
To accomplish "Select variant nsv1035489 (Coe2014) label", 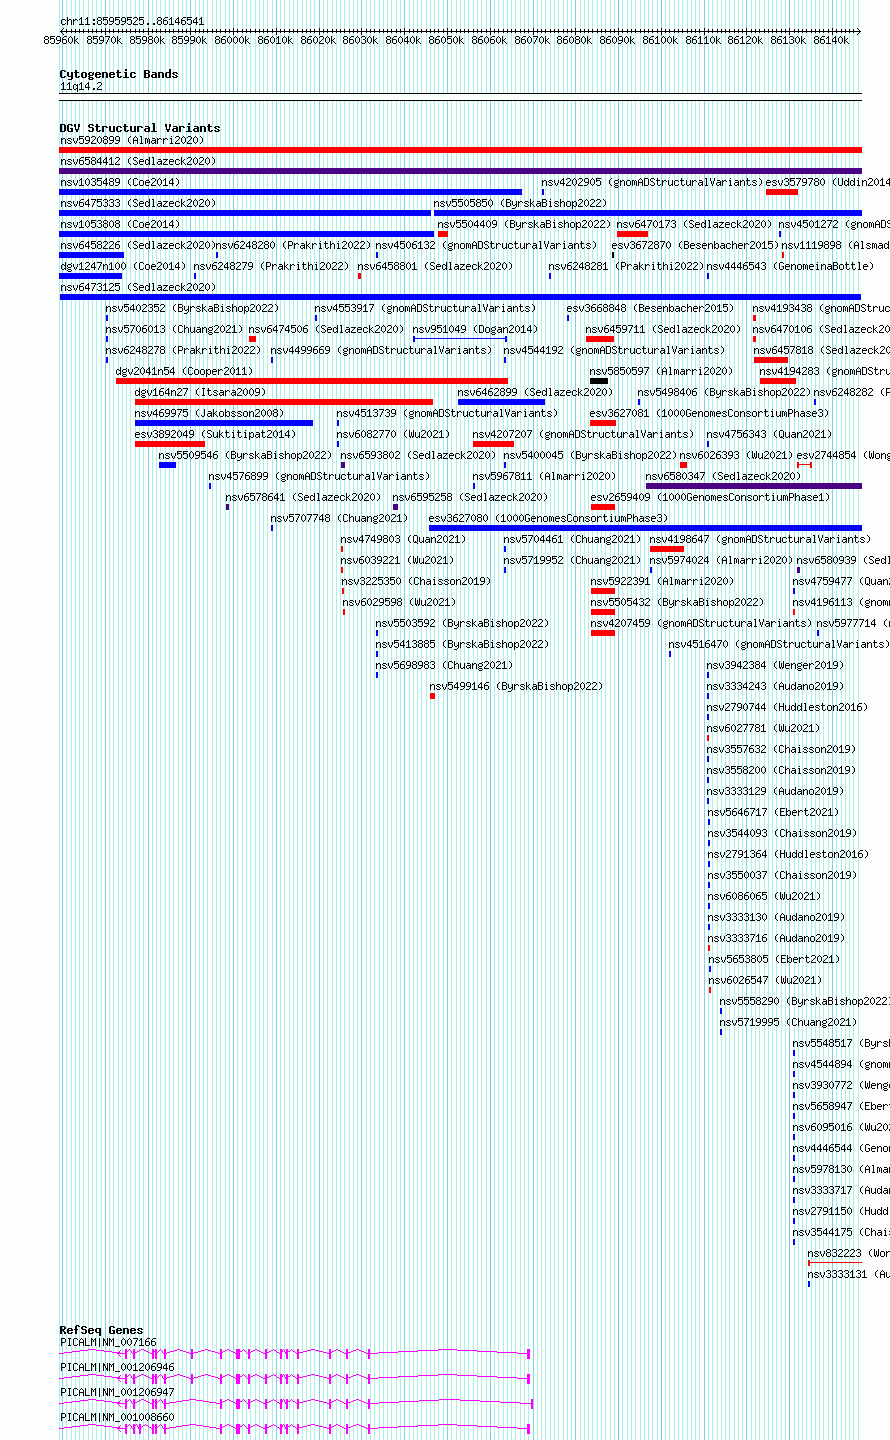I will coord(120,182).
